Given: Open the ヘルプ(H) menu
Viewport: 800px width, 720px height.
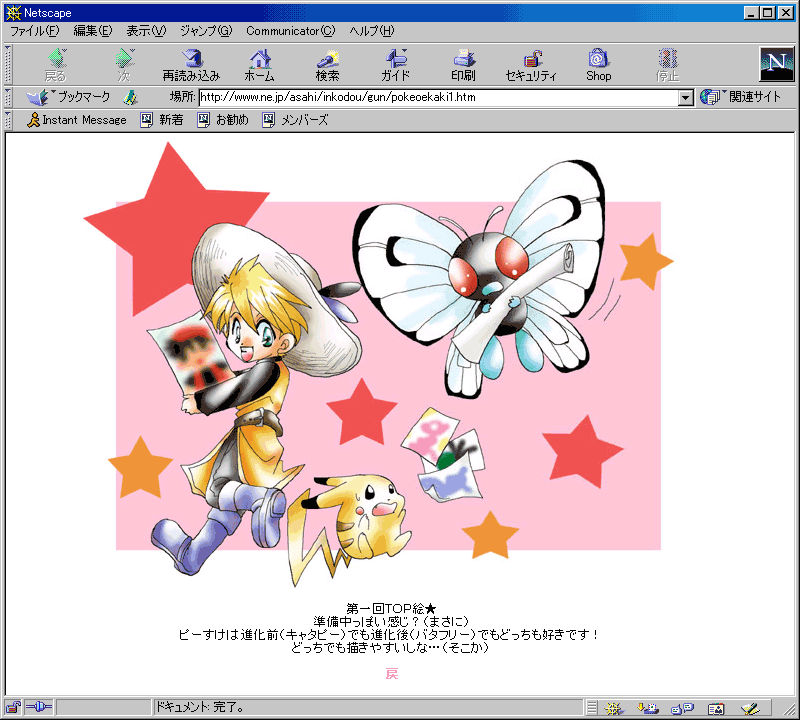Looking at the screenshot, I should click(x=371, y=31).
